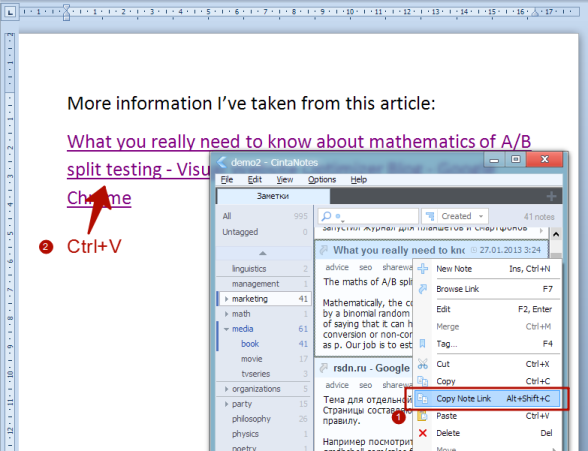
Task: Click the CintaNotes back arrow icon in title bar
Action: pos(222,162)
